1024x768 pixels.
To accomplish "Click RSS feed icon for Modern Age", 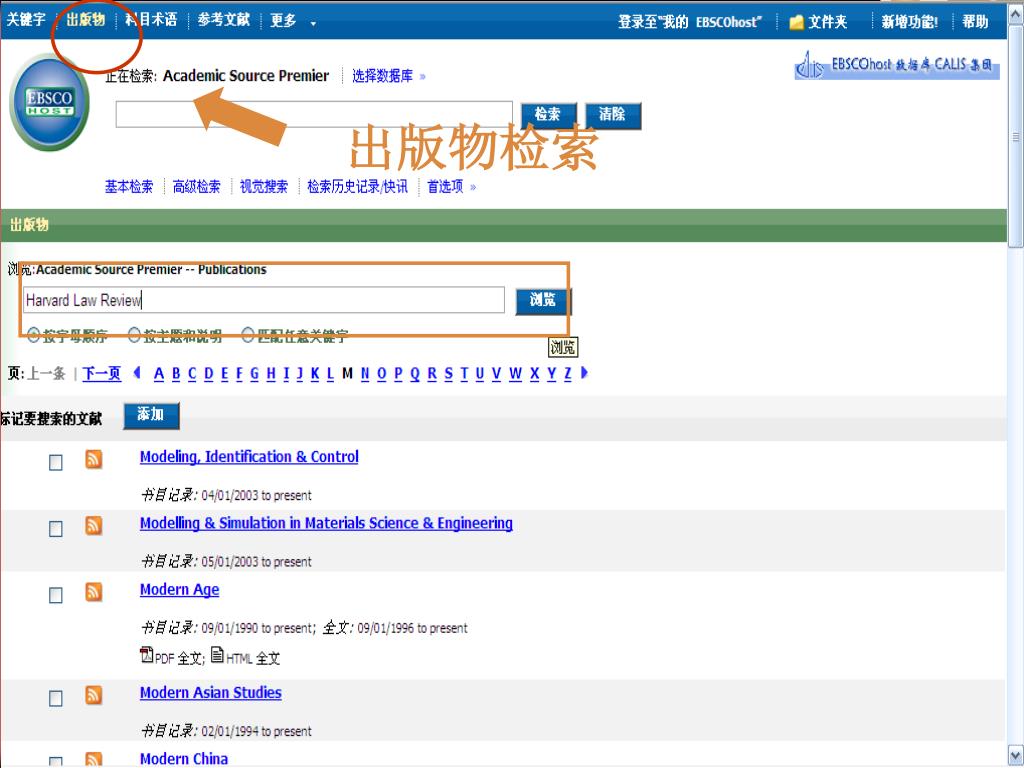I will coord(94,592).
